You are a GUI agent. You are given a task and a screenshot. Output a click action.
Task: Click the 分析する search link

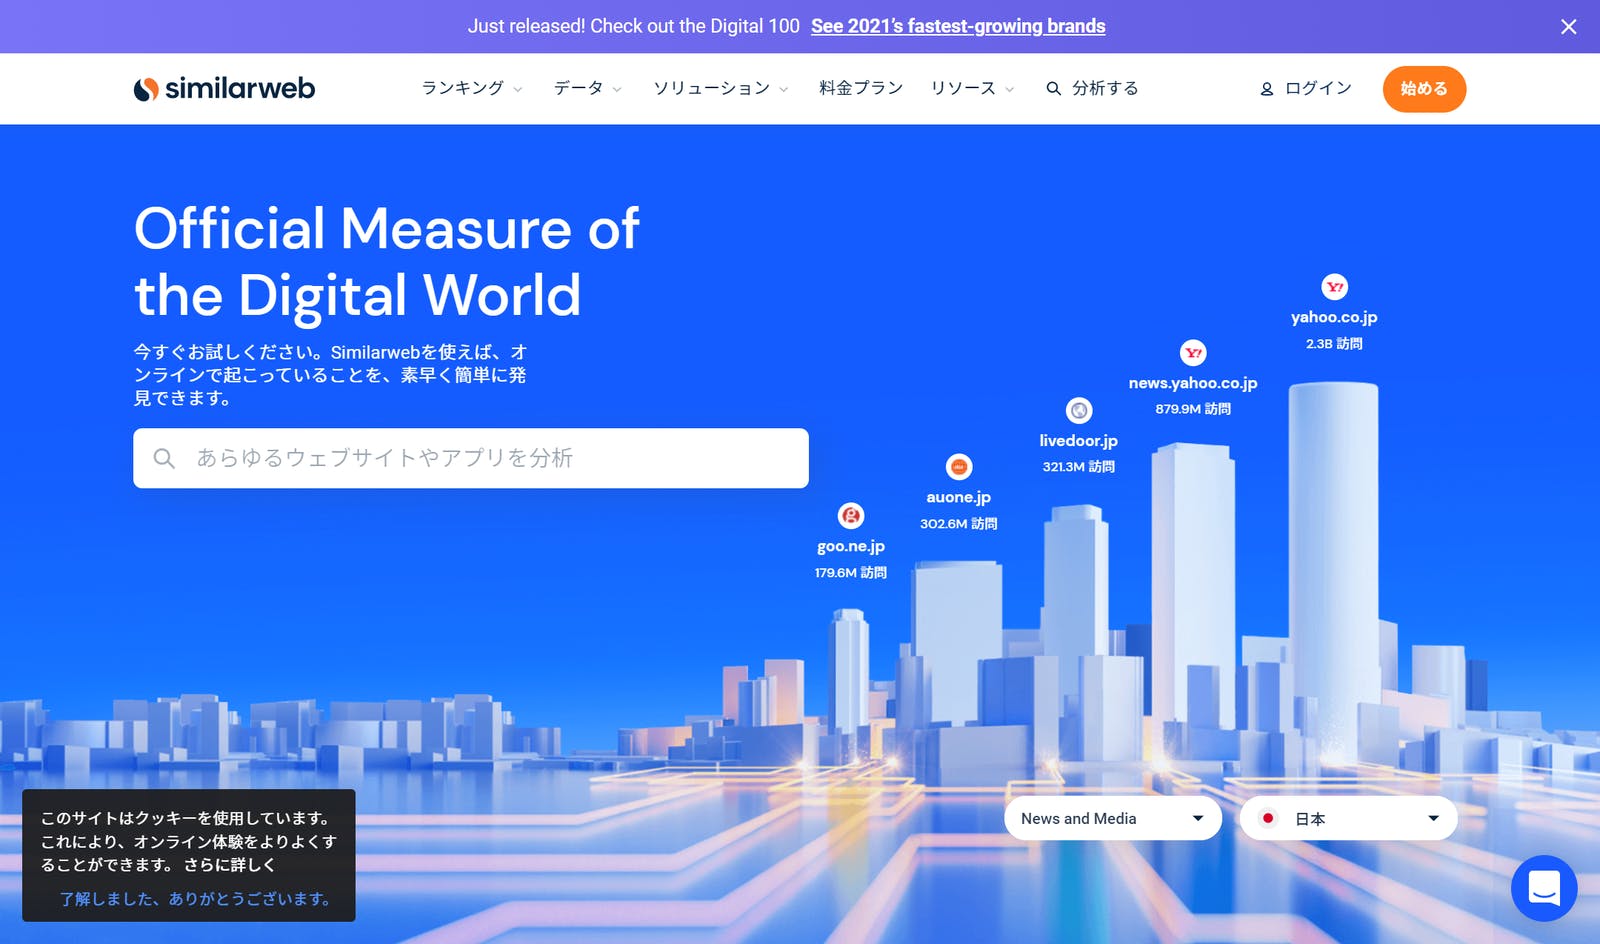(x=1105, y=88)
